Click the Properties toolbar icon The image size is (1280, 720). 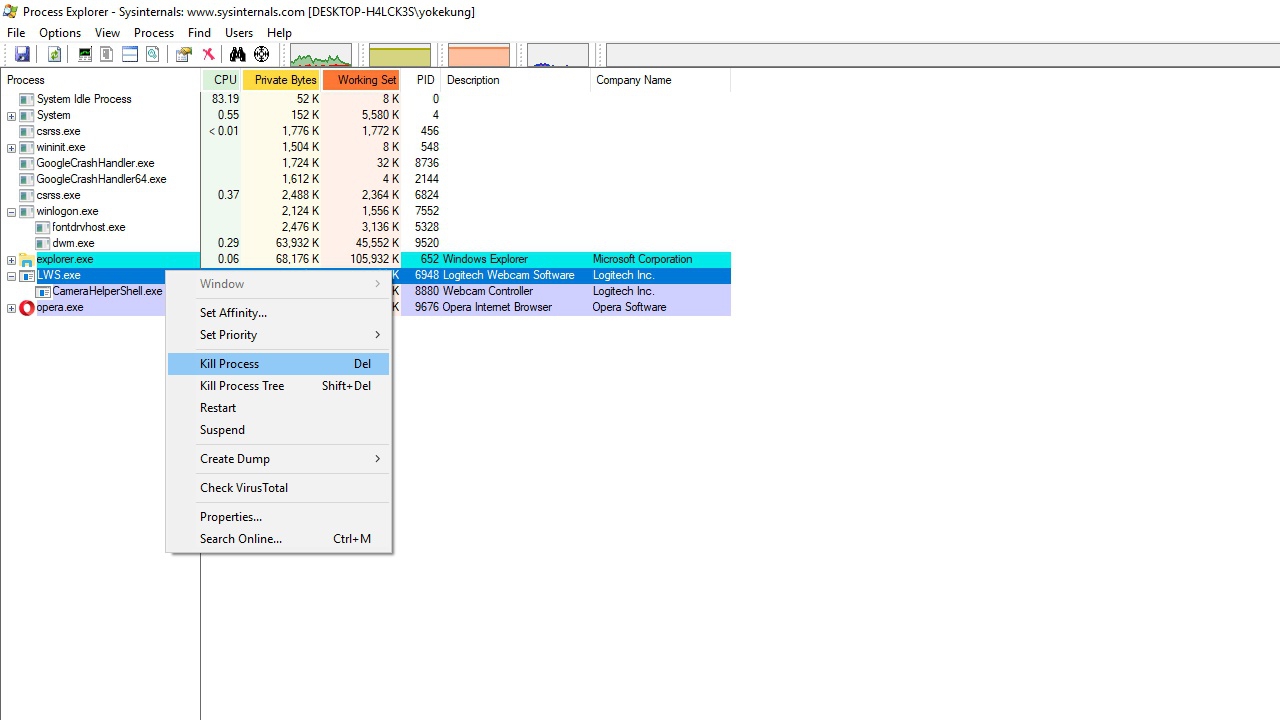184,55
